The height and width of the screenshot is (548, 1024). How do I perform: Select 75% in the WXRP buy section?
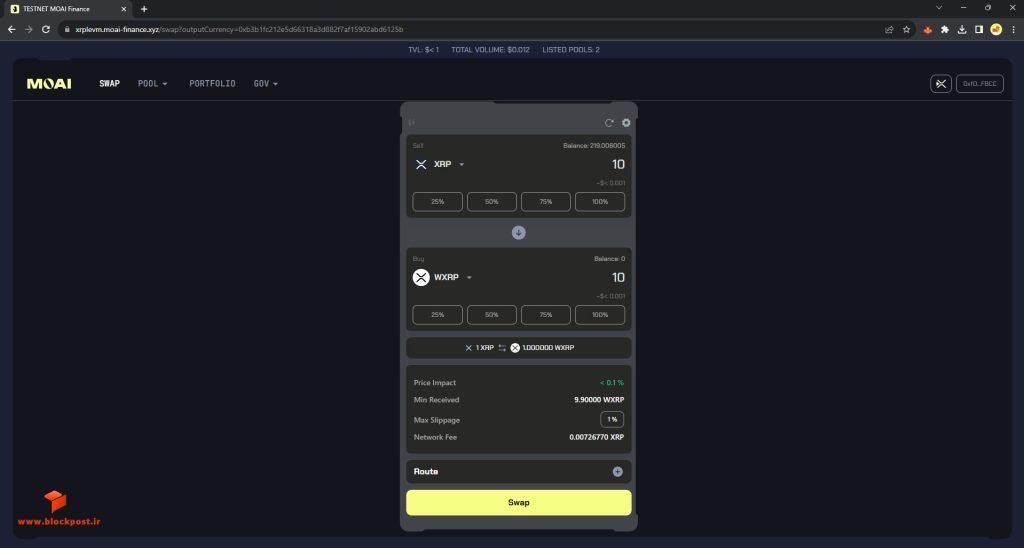pos(546,315)
